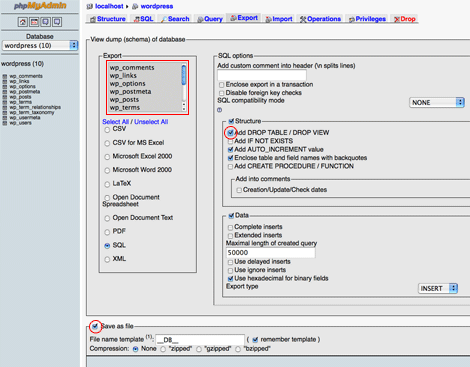The width and height of the screenshot is (470, 367).
Task: Choose PDF export format
Action: click(x=107, y=232)
